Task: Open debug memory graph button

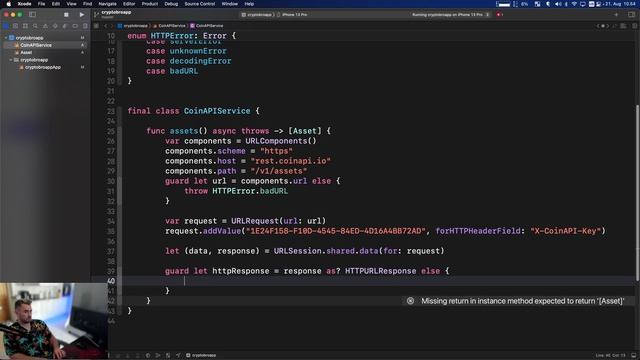Action: point(158,356)
